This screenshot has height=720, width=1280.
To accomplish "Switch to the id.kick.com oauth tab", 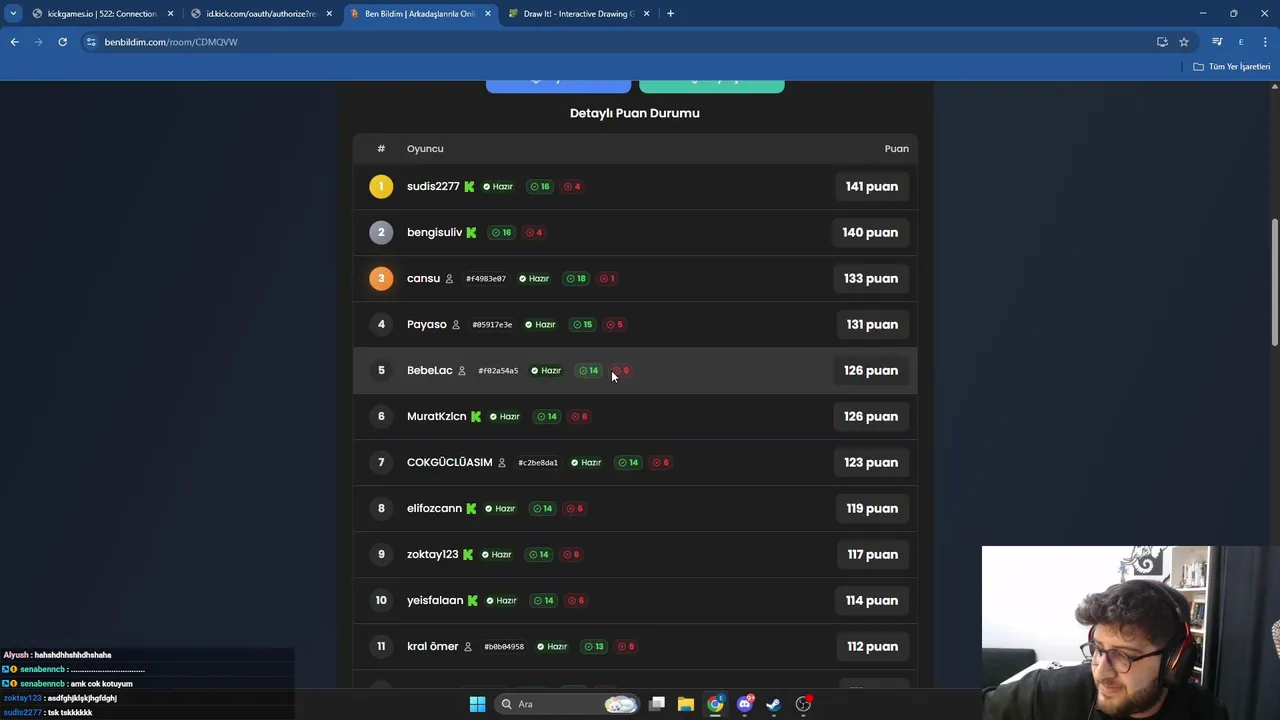I will [x=262, y=14].
